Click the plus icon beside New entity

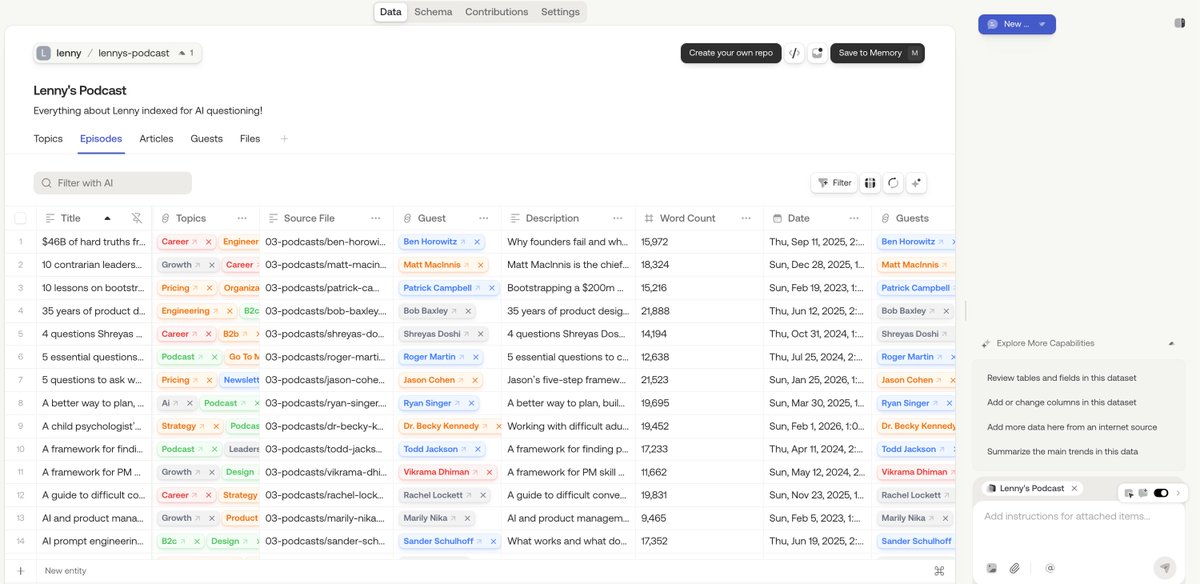(20, 570)
